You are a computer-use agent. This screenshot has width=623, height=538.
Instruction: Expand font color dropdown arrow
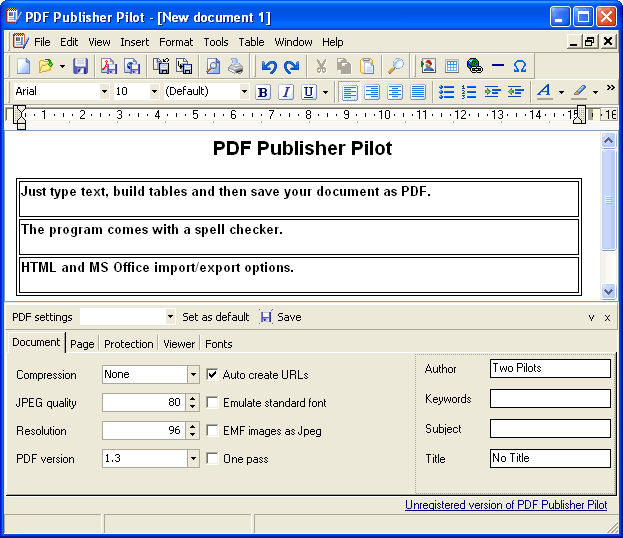[x=561, y=92]
